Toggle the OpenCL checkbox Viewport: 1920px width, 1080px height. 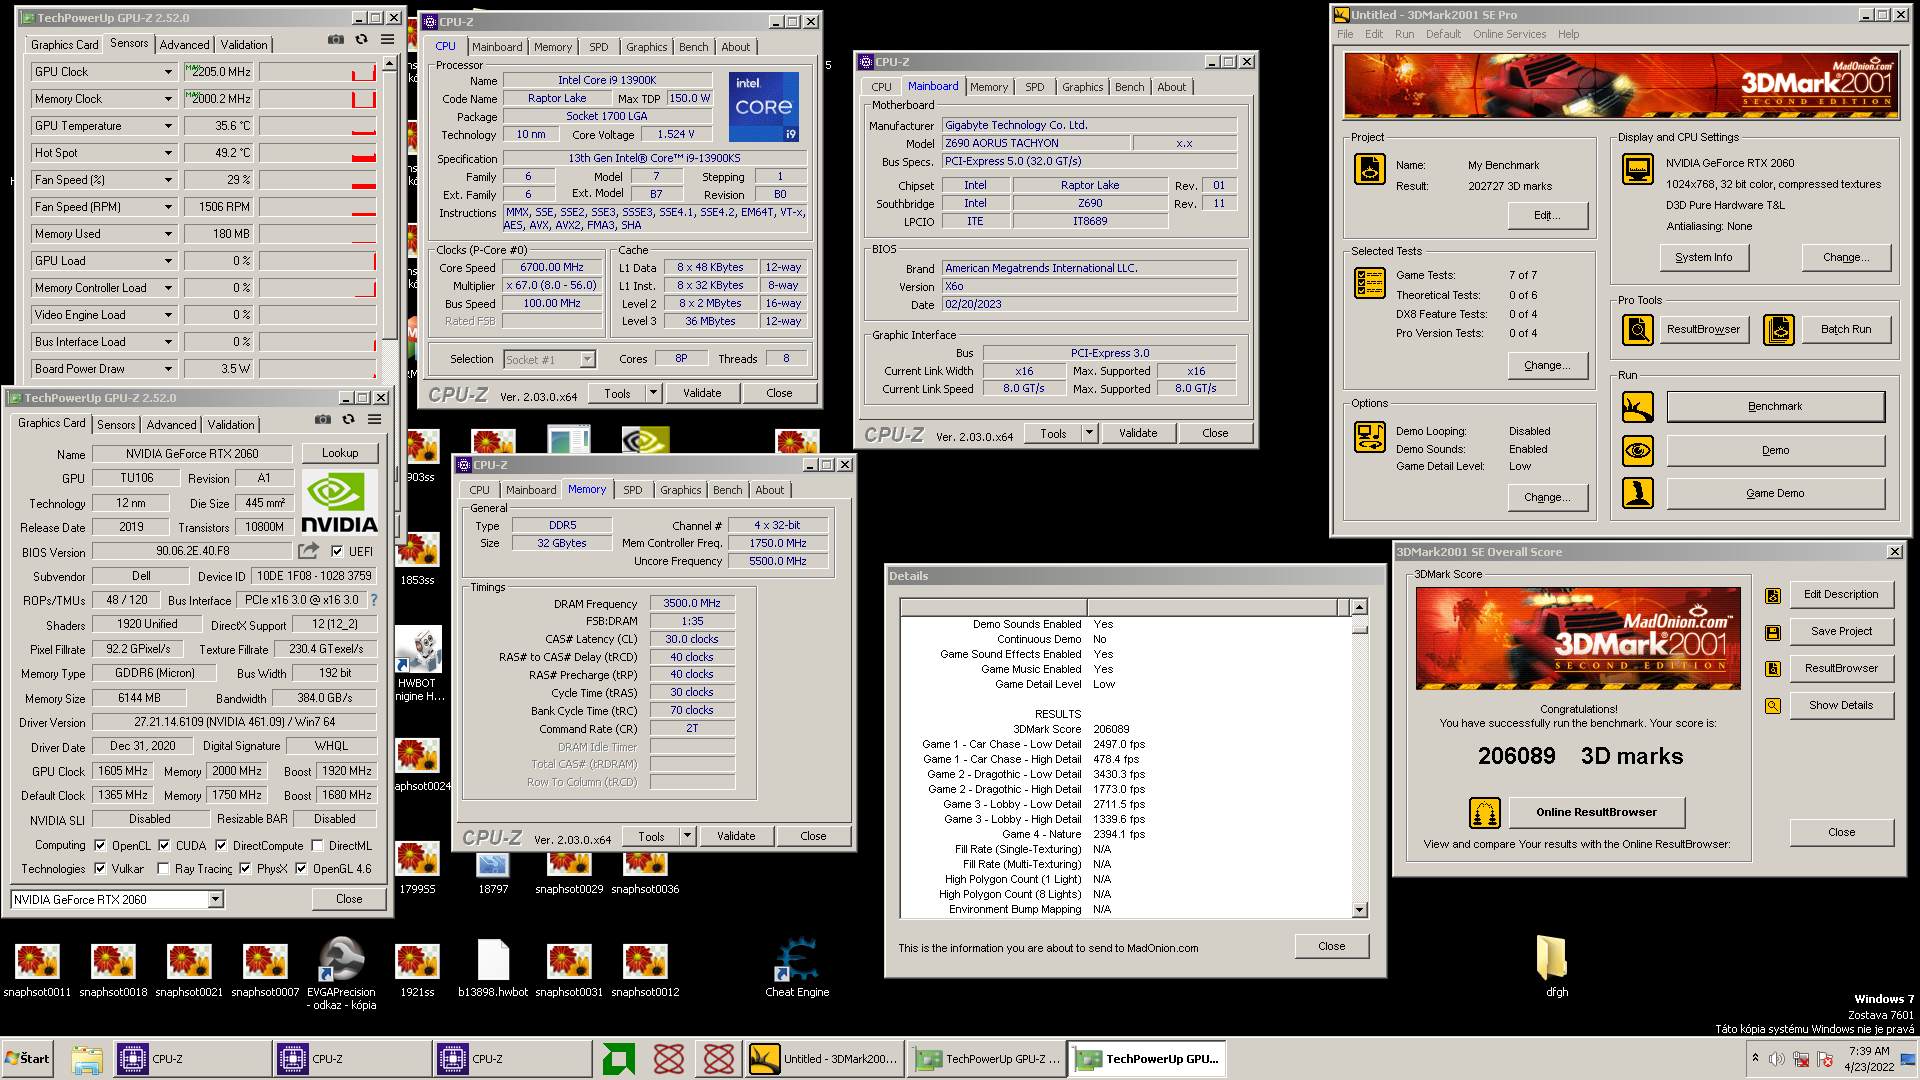pyautogui.click(x=100, y=845)
